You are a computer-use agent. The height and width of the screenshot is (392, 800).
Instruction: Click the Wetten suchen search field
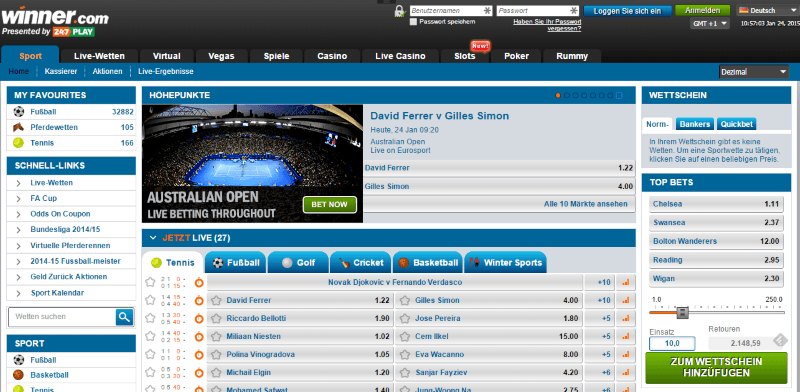(x=62, y=317)
